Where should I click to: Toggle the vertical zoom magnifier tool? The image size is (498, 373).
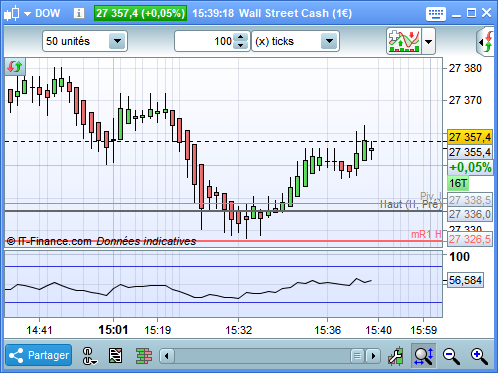(x=423, y=356)
